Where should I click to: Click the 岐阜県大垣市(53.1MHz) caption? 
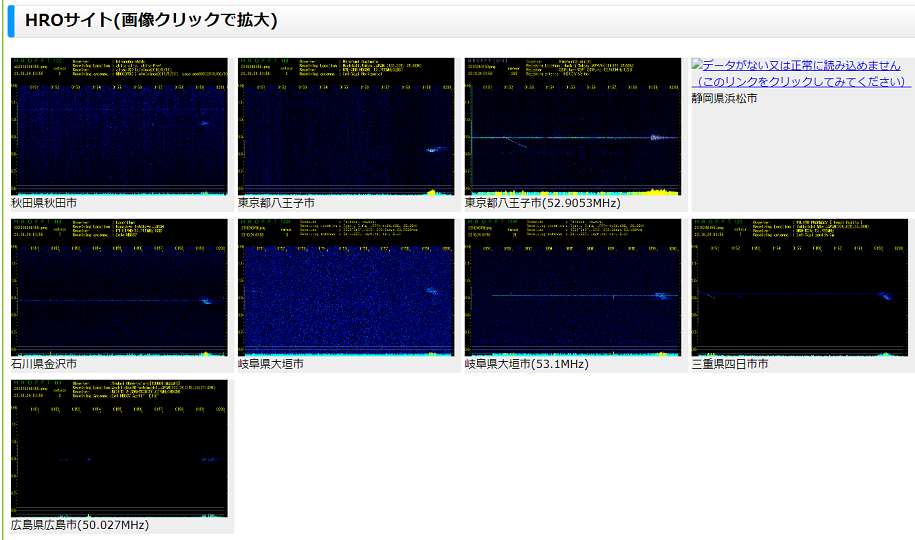tap(526, 364)
